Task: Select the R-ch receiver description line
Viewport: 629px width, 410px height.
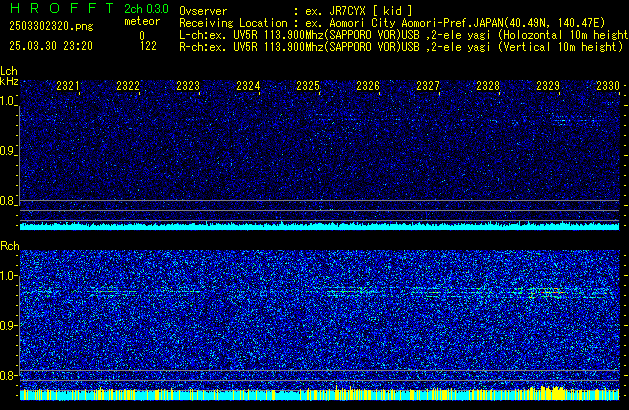Action: pyautogui.click(x=401, y=47)
